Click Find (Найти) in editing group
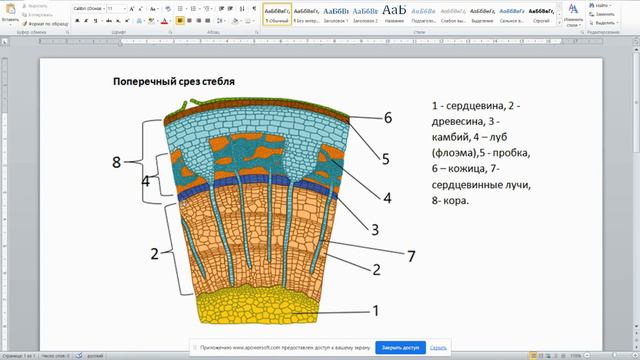 pyautogui.click(x=599, y=6)
